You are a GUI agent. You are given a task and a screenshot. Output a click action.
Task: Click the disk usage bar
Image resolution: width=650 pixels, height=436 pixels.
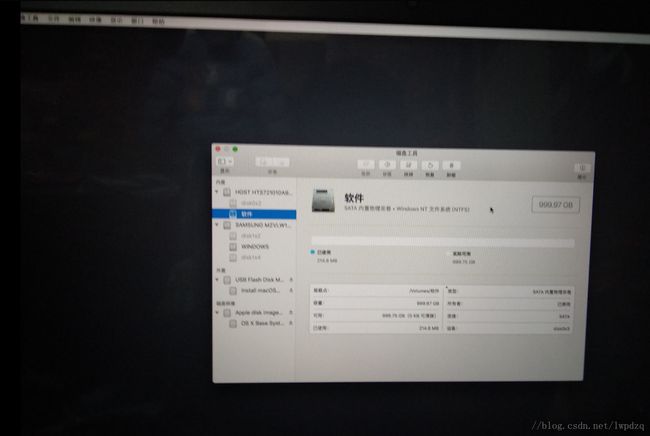pos(443,242)
